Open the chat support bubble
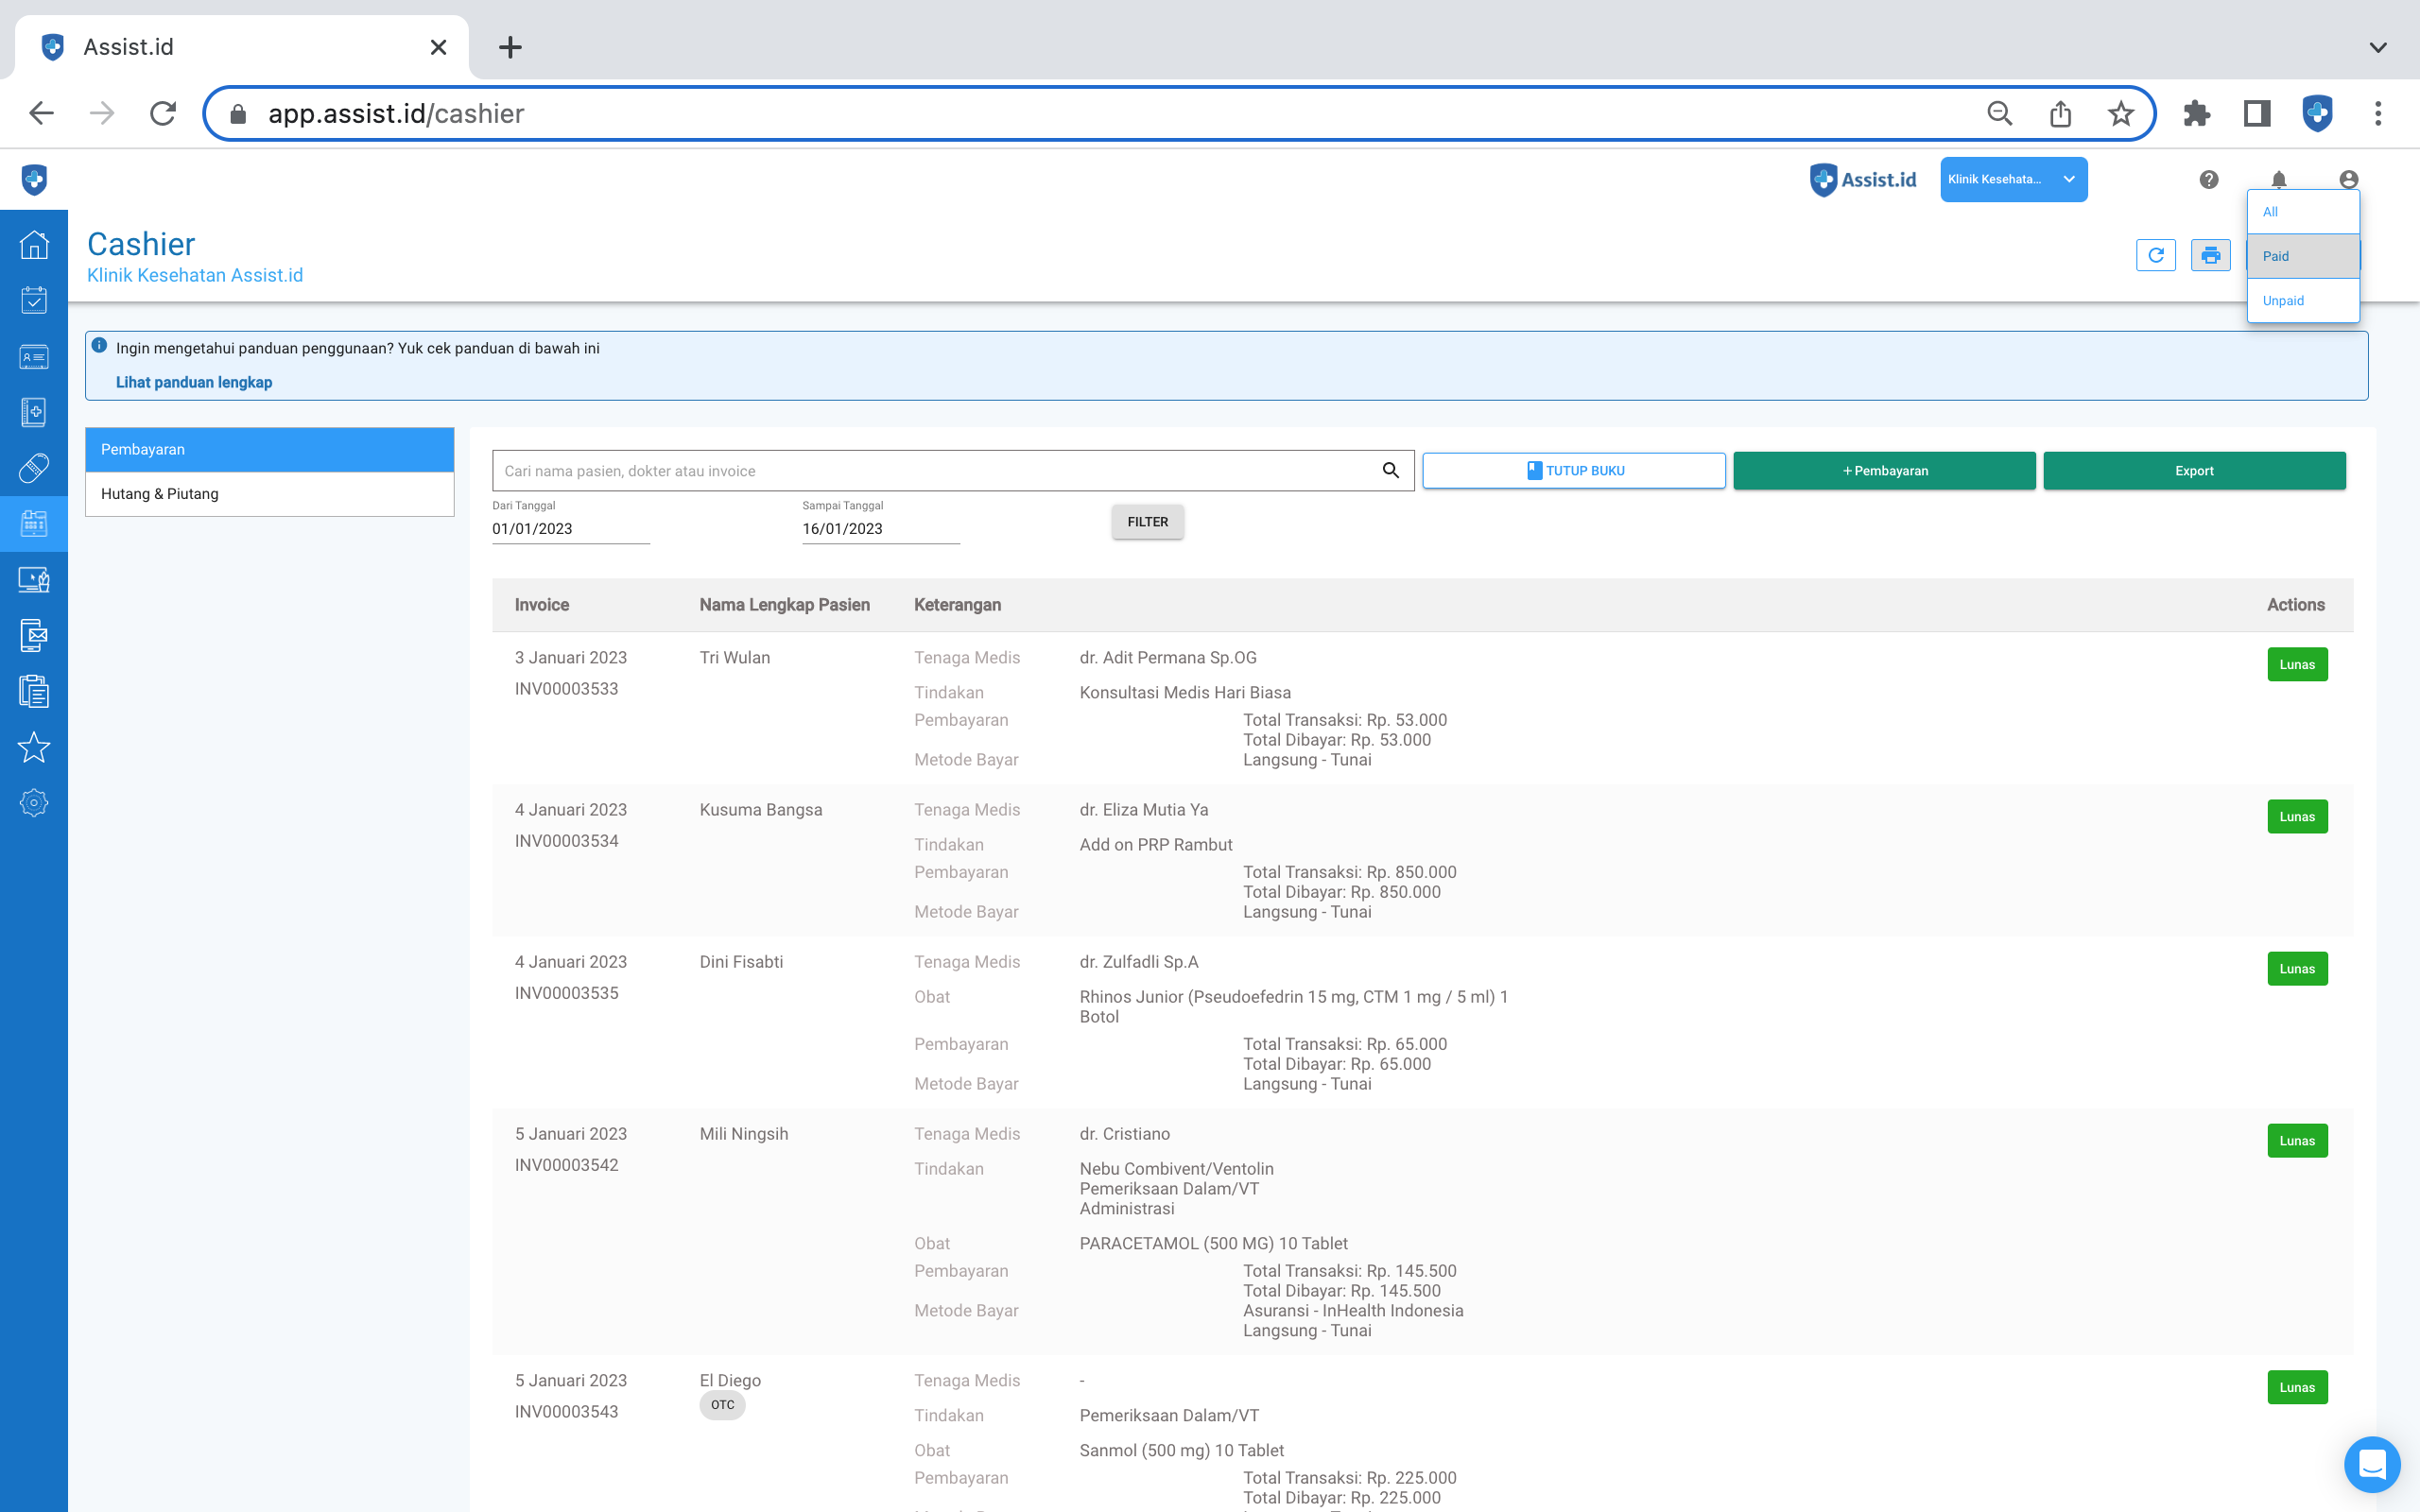The height and width of the screenshot is (1512, 2420). click(2371, 1464)
